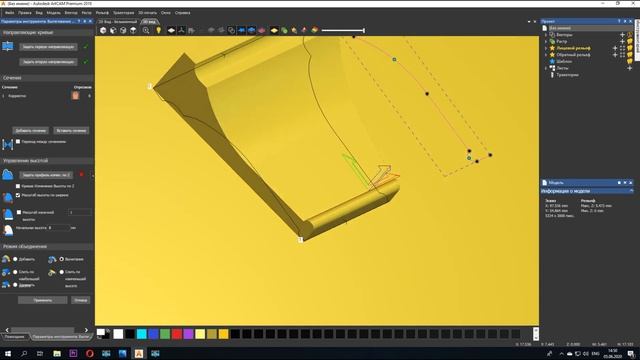Toggle Обратный рельеф visibility bulb
The width and height of the screenshot is (640, 360).
630,55
